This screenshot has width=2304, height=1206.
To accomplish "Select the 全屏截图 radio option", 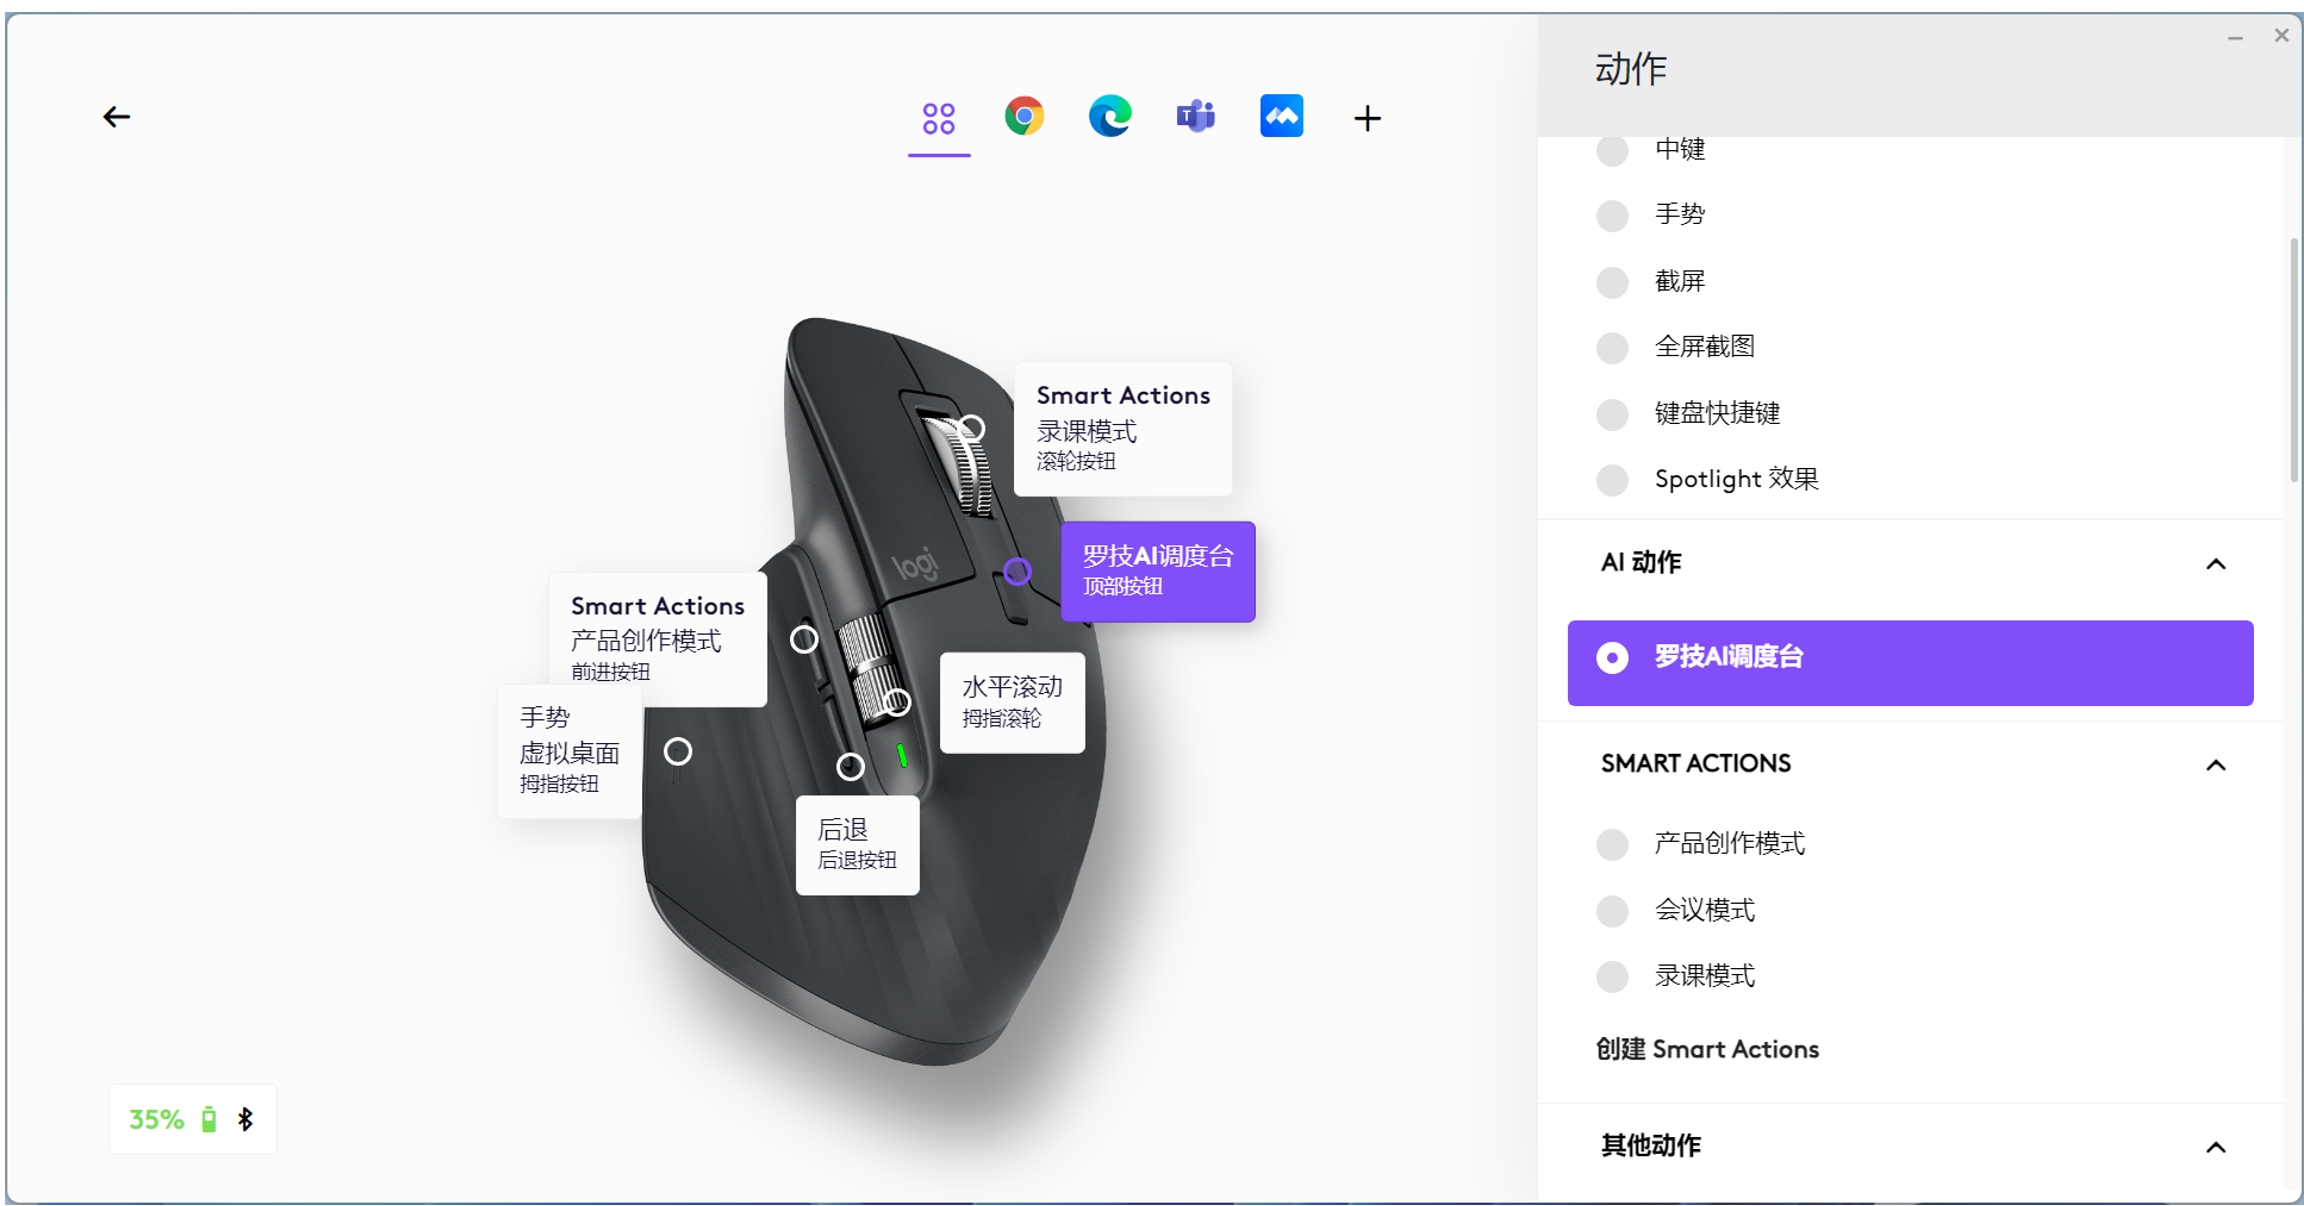I will [x=1612, y=348].
